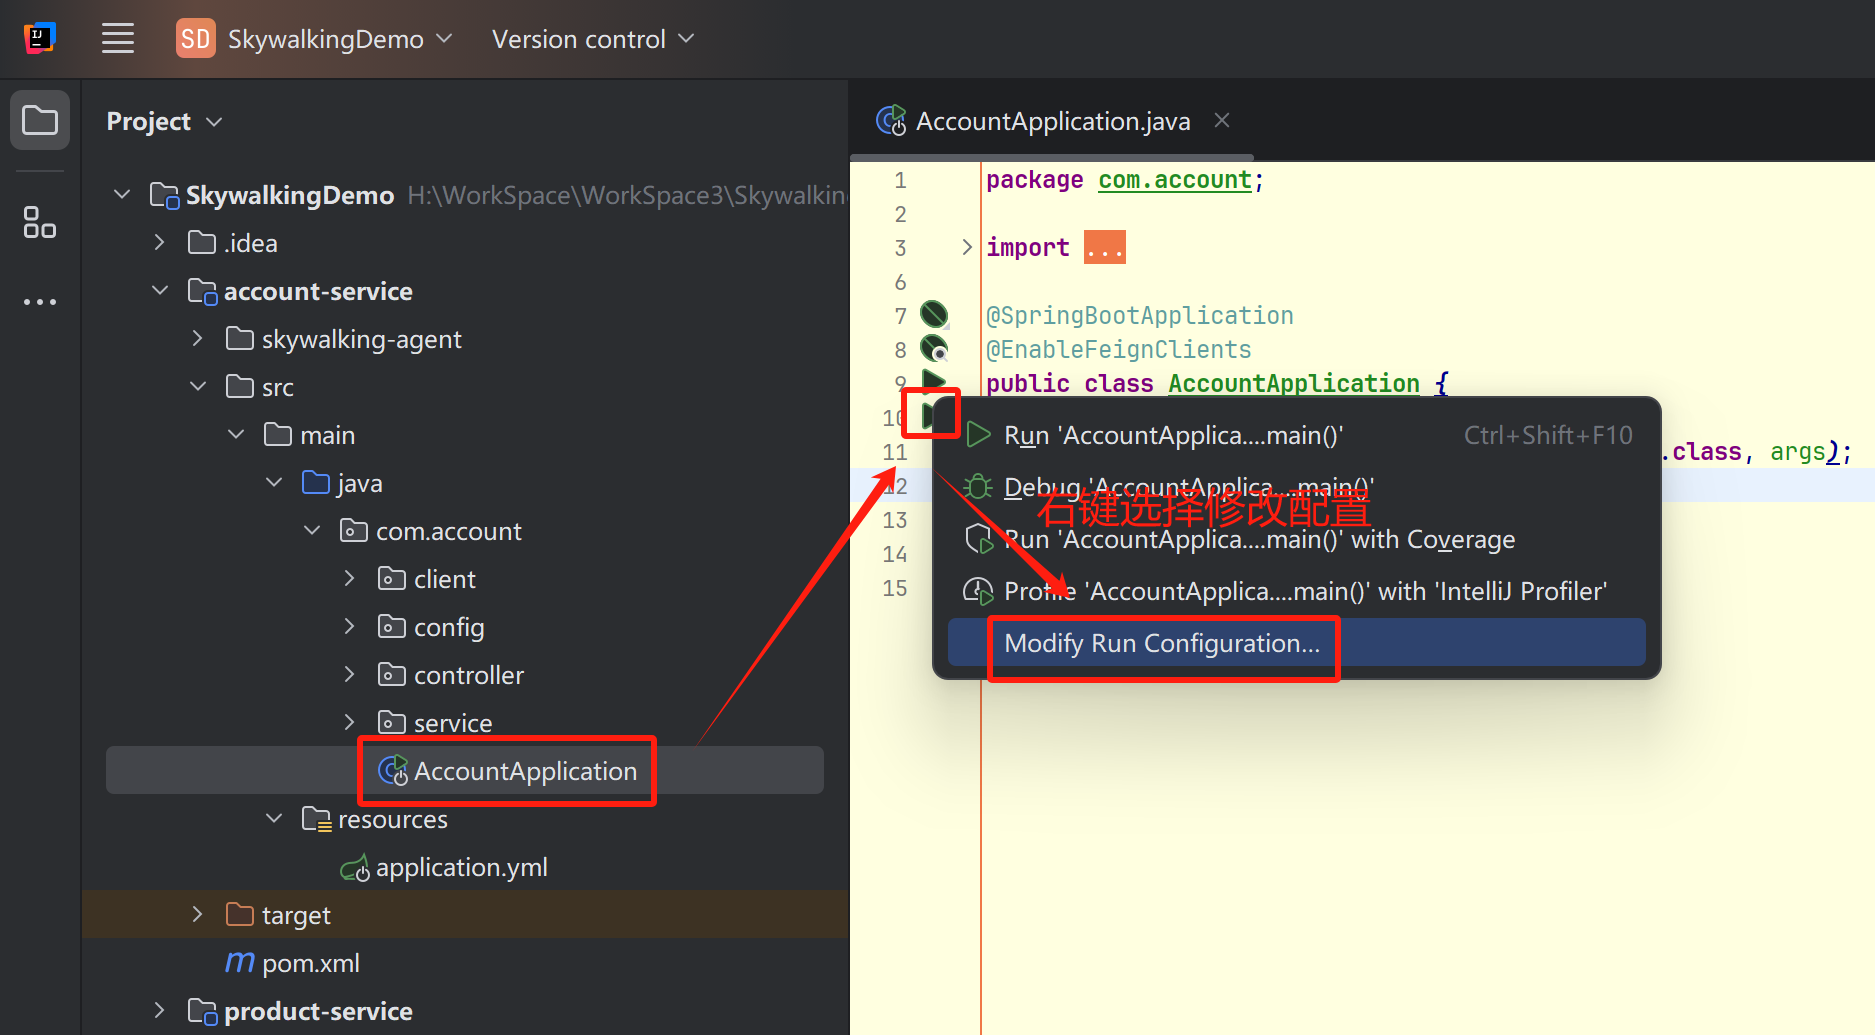Collapse the resources folder
This screenshot has width=1875, height=1035.
[x=274, y=818]
